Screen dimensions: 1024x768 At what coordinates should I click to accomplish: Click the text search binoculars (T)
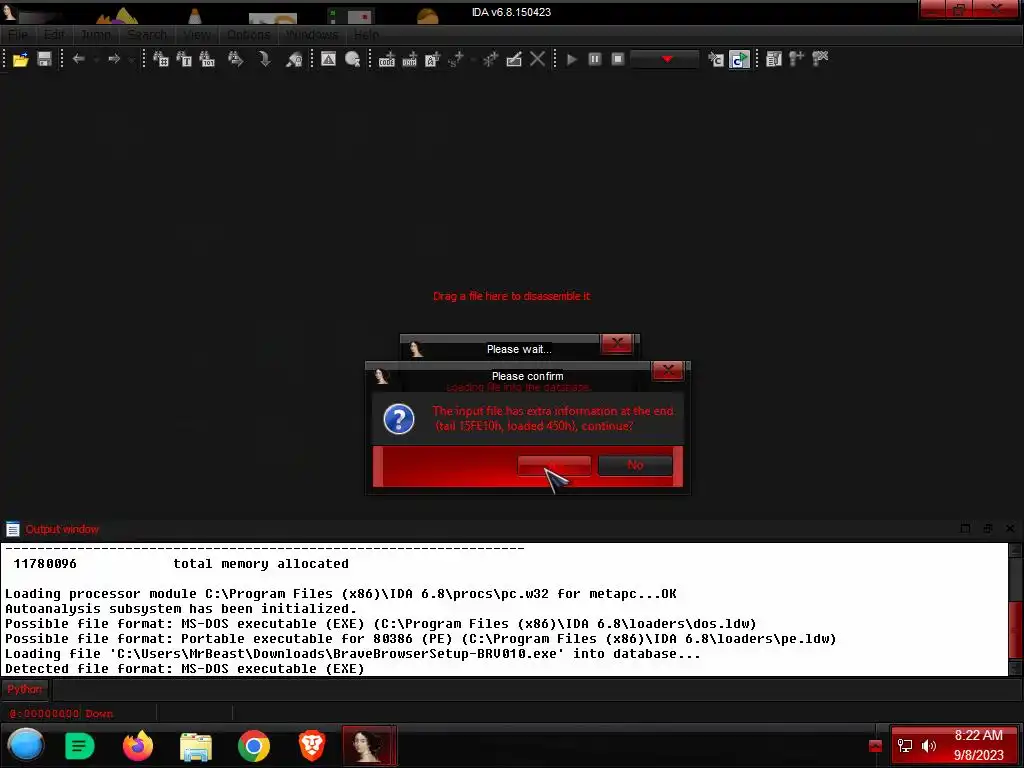184,59
